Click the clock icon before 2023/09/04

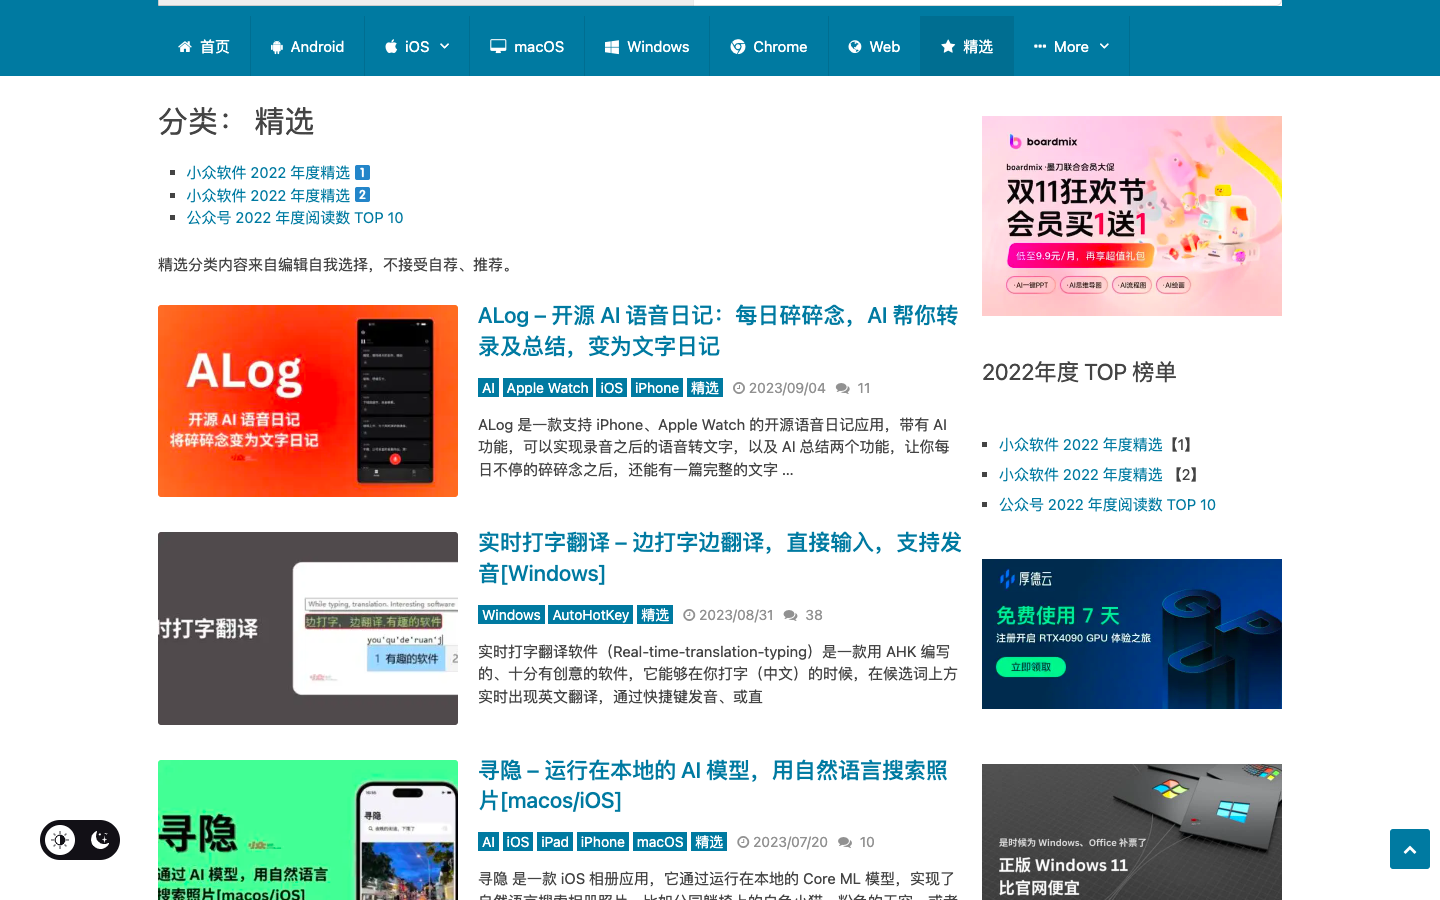click(739, 388)
